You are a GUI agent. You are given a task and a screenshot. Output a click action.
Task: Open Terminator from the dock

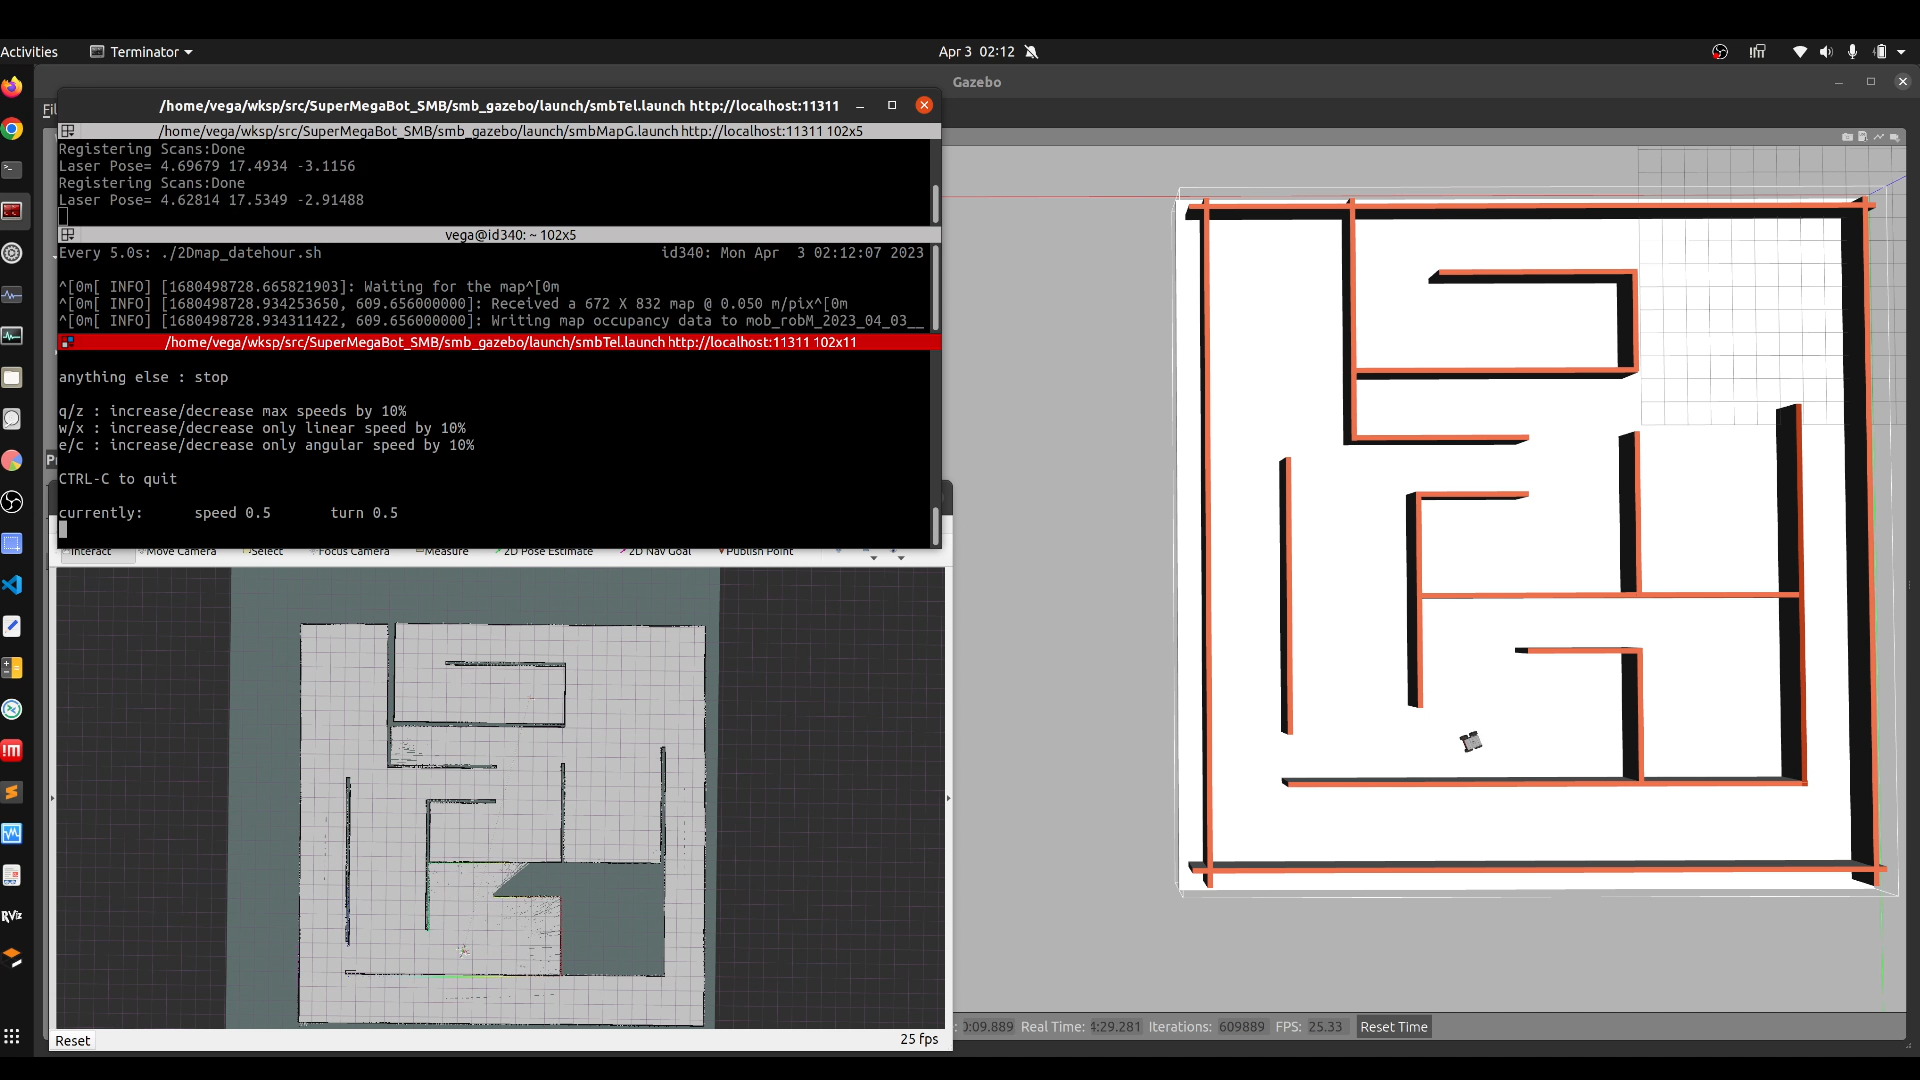12,211
